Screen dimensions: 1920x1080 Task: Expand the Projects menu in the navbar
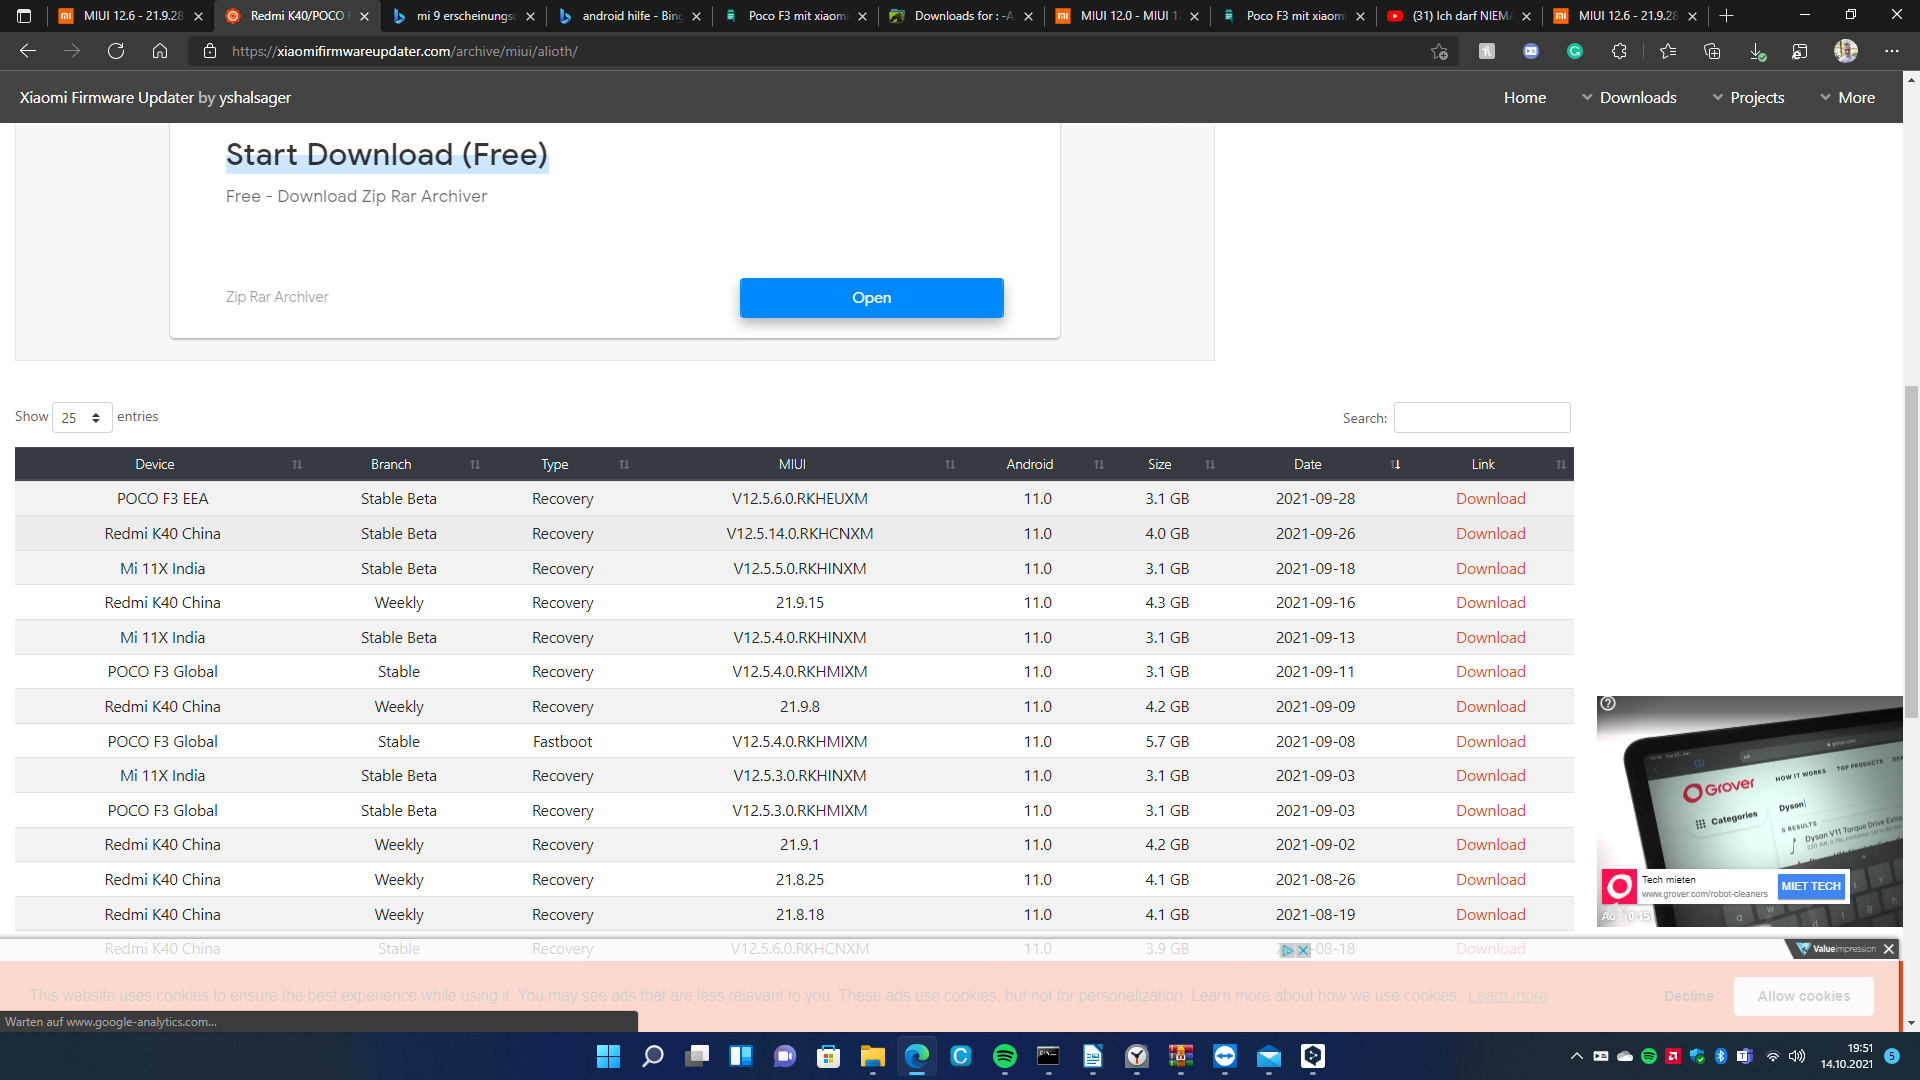pyautogui.click(x=1748, y=97)
